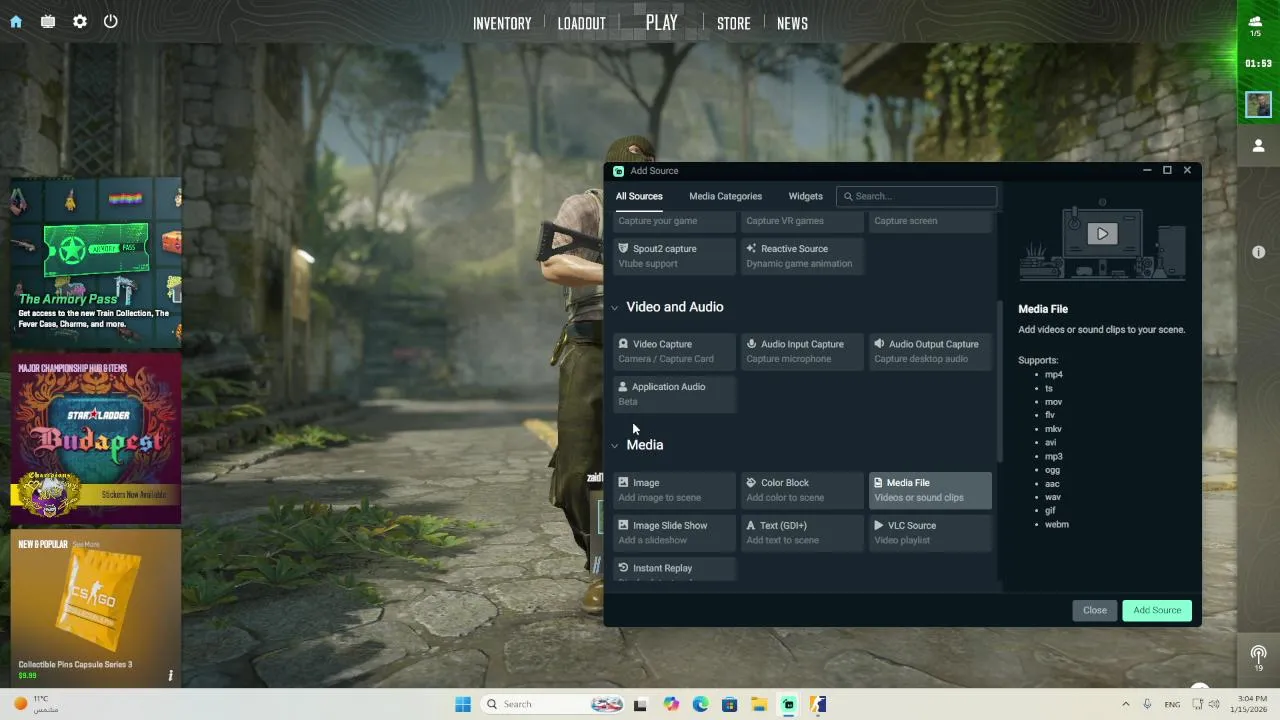Click the taskbar Search box
This screenshot has height=720, width=1280.
(554, 704)
